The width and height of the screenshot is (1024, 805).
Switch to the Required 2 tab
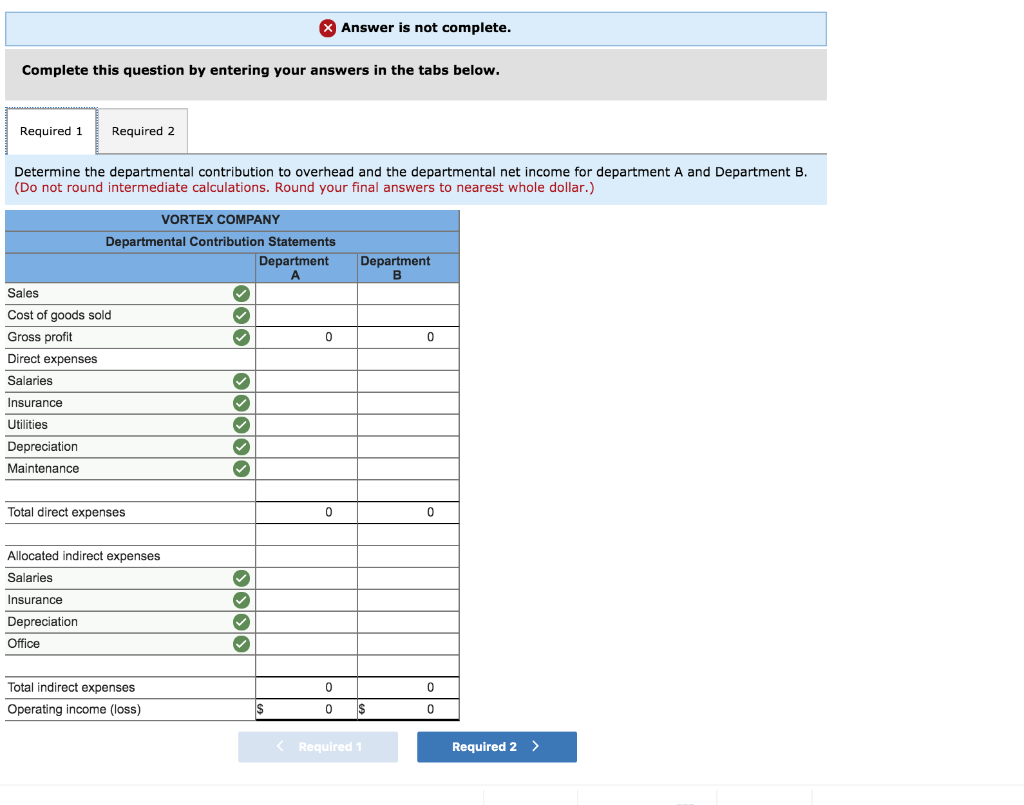click(x=142, y=131)
